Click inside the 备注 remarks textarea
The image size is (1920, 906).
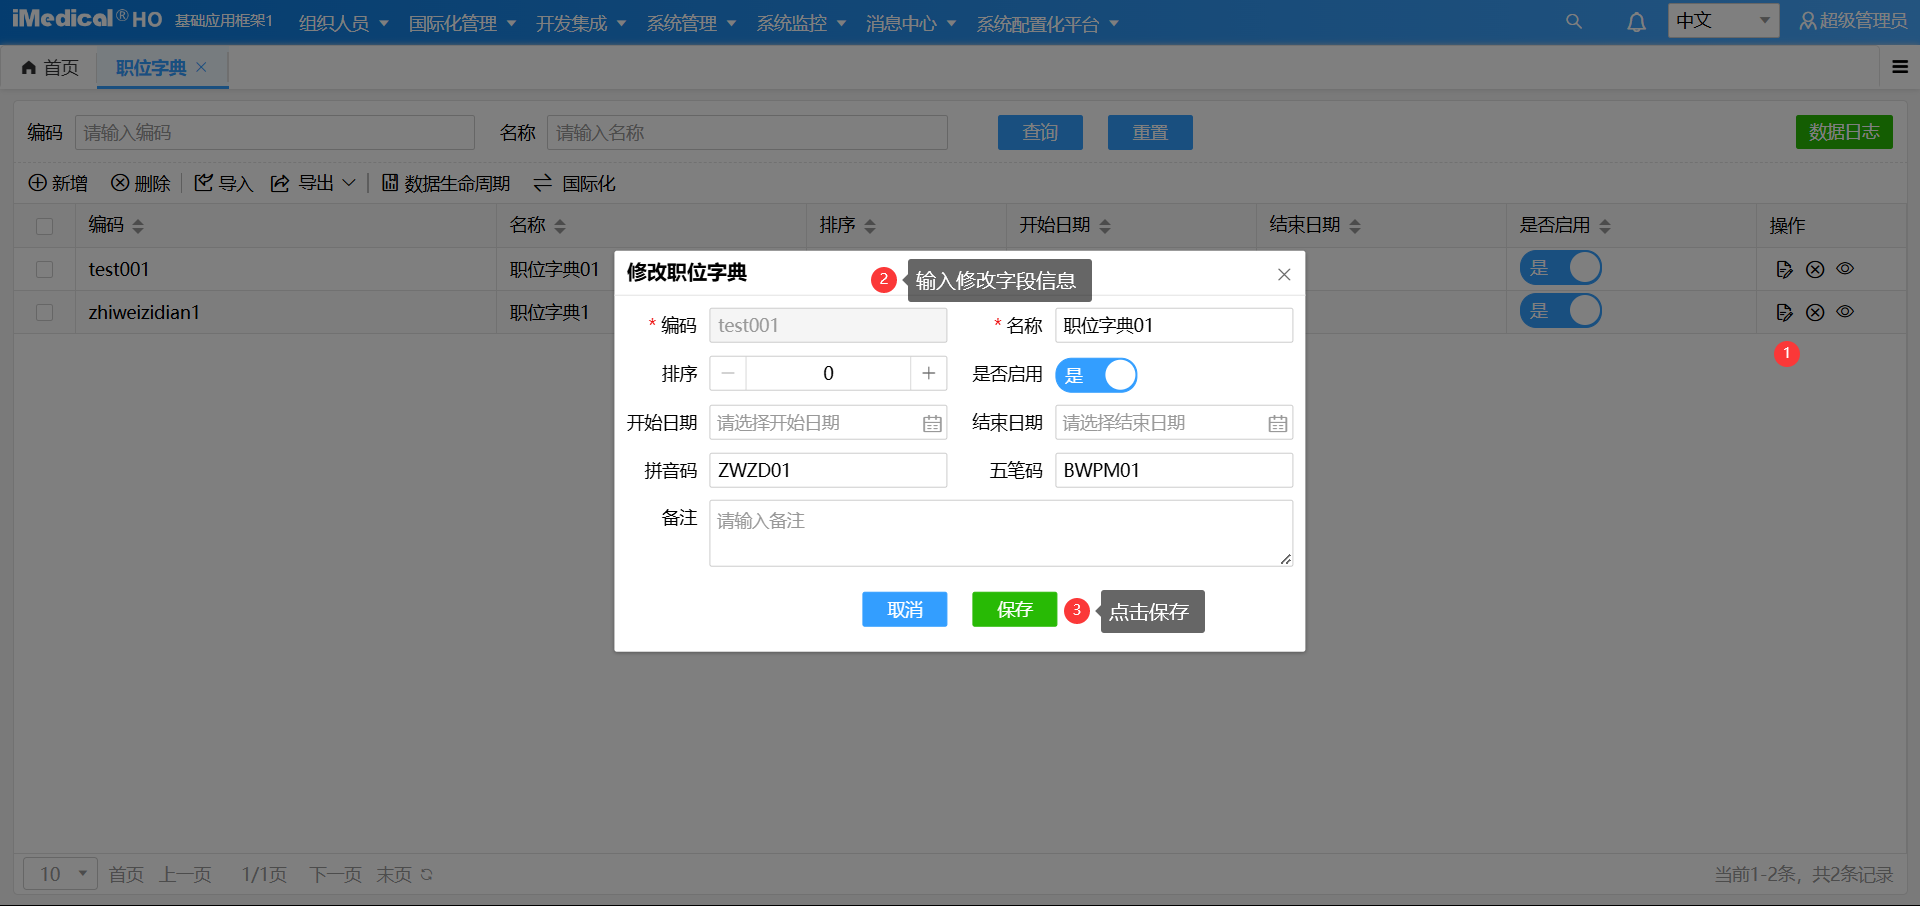tap(1000, 532)
